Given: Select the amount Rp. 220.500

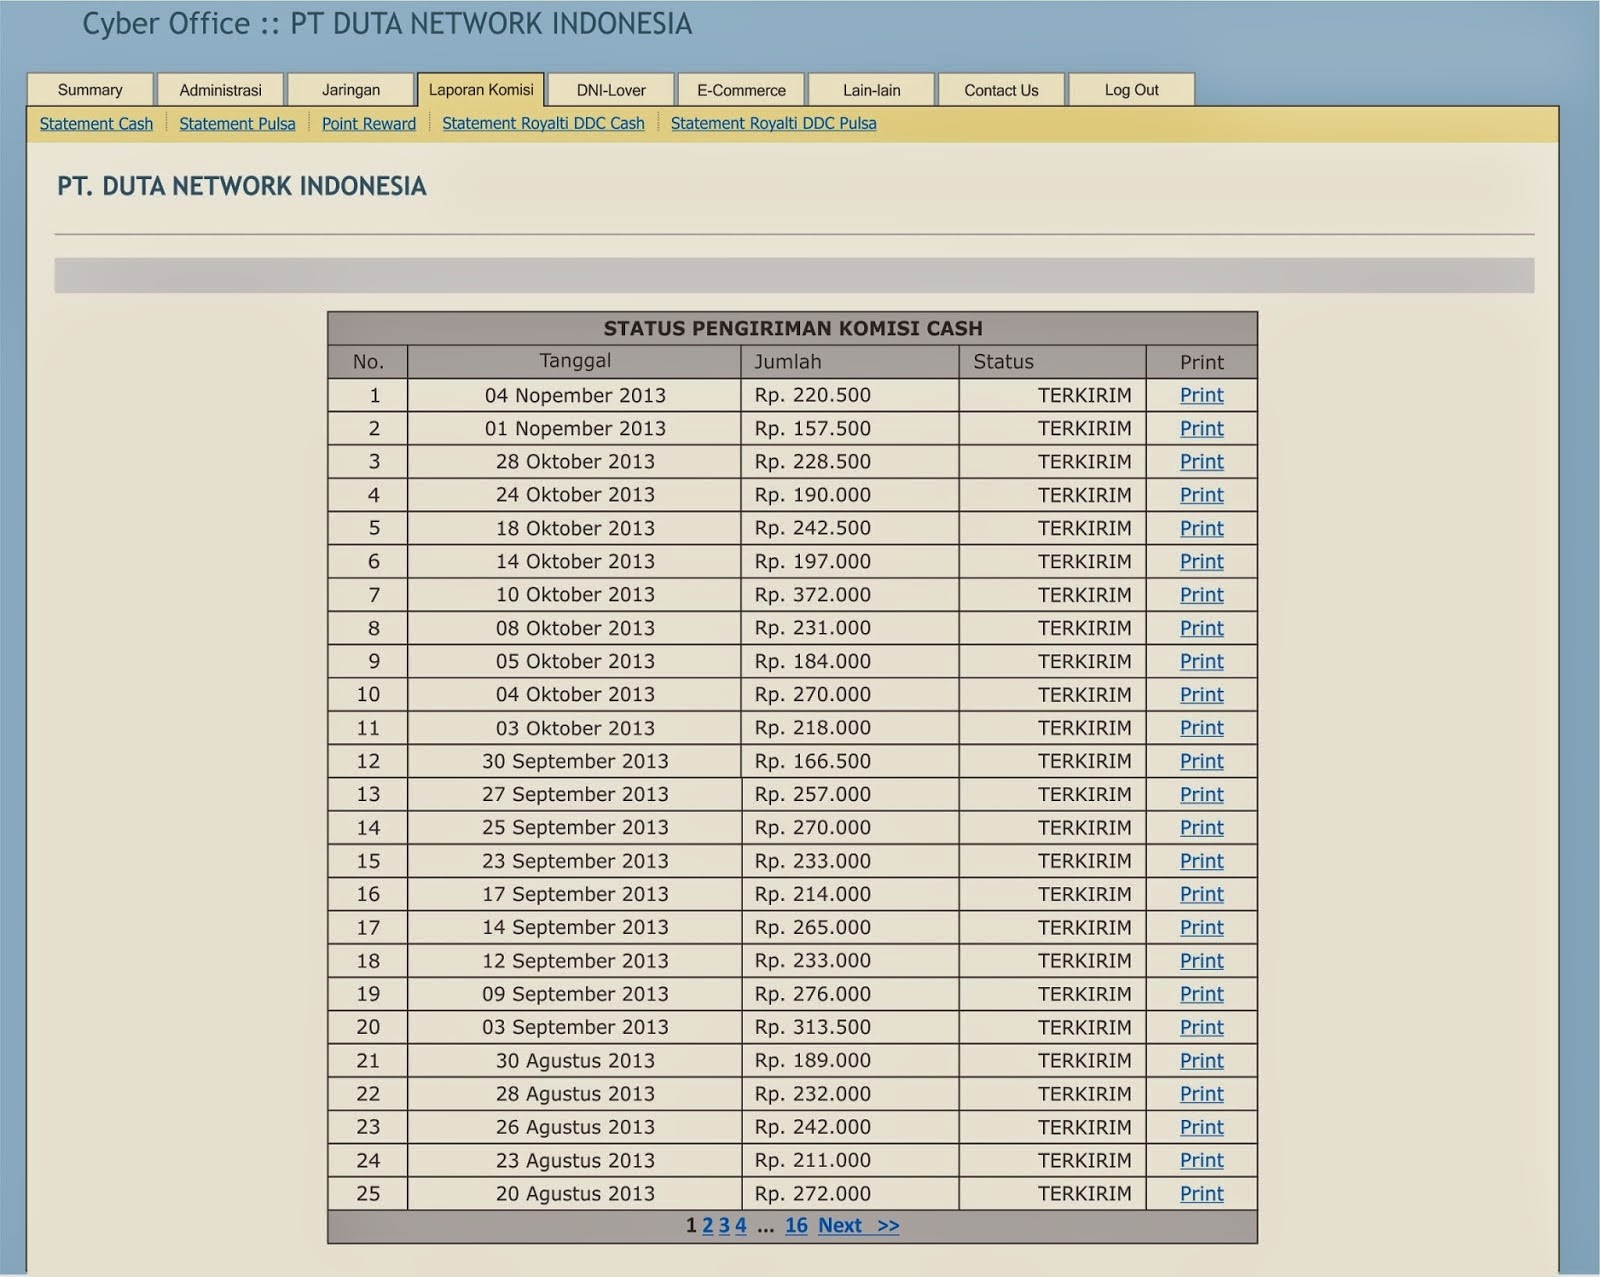Looking at the screenshot, I should pos(813,395).
